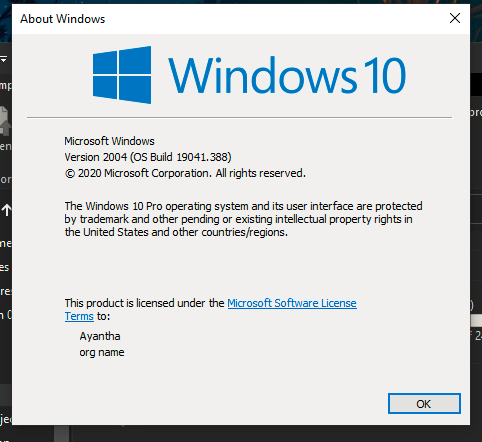Click the 2020 Microsoft Corporation copyright line
This screenshot has height=442, width=482.
(x=185, y=173)
